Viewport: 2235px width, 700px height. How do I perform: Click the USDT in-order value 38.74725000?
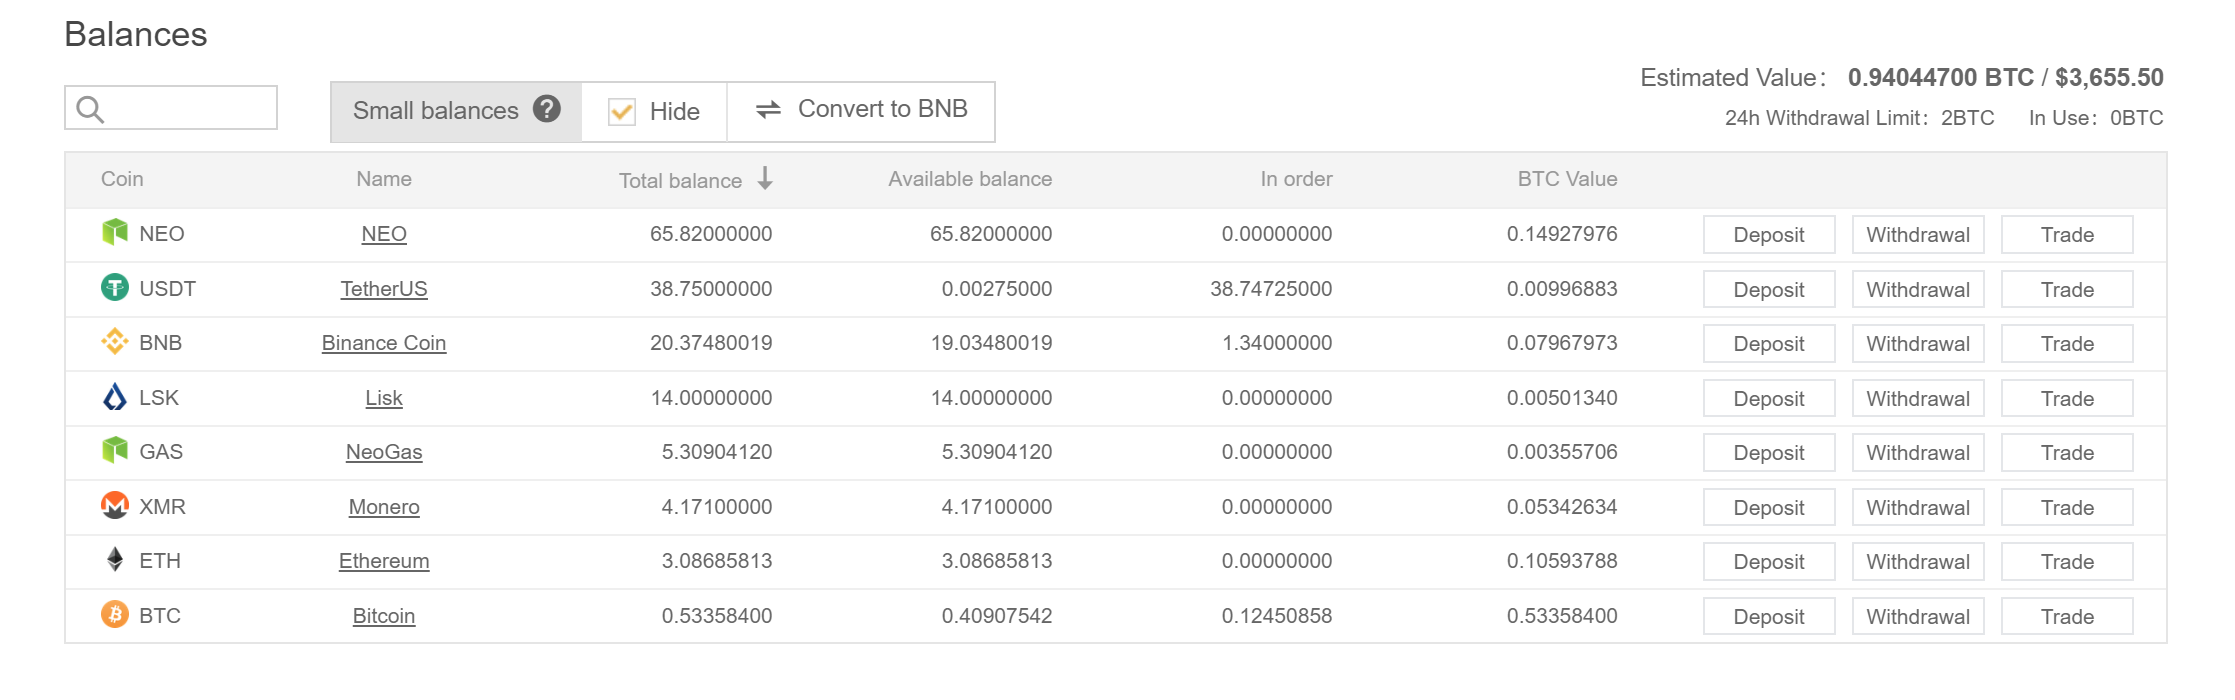coord(1271,289)
